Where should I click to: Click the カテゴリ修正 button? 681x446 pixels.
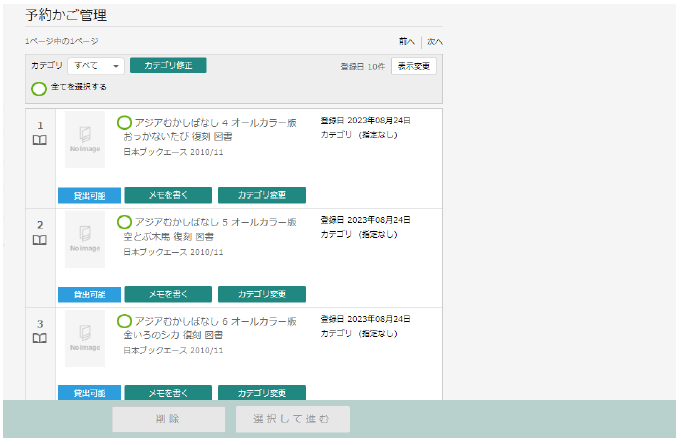168,66
